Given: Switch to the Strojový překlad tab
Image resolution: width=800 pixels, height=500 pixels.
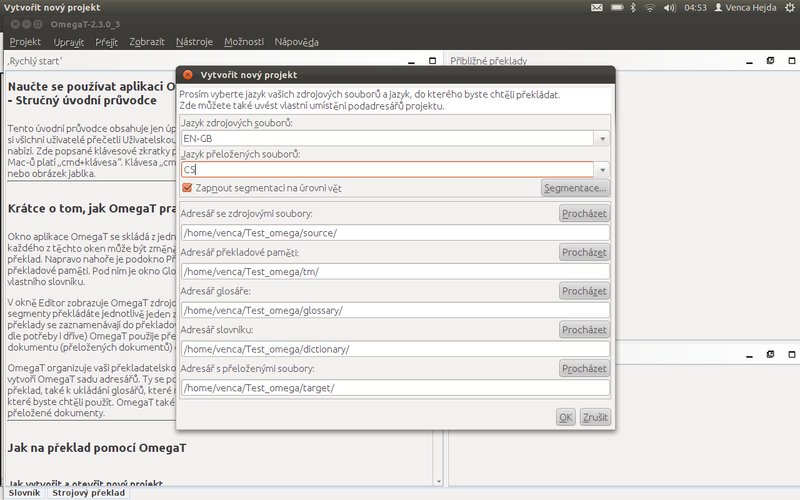Looking at the screenshot, I should (89, 492).
